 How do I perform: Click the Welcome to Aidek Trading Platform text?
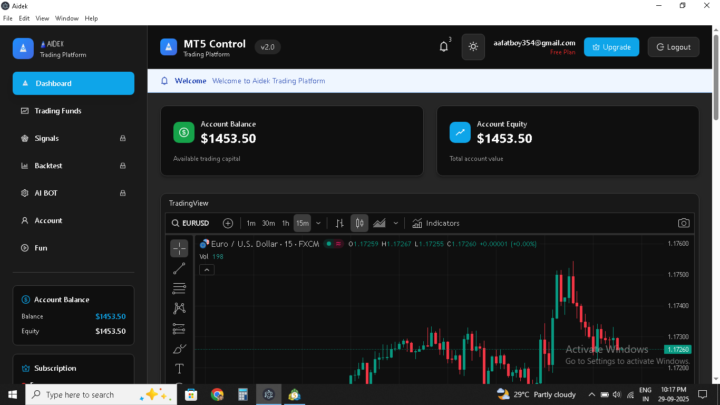pyautogui.click(x=269, y=81)
